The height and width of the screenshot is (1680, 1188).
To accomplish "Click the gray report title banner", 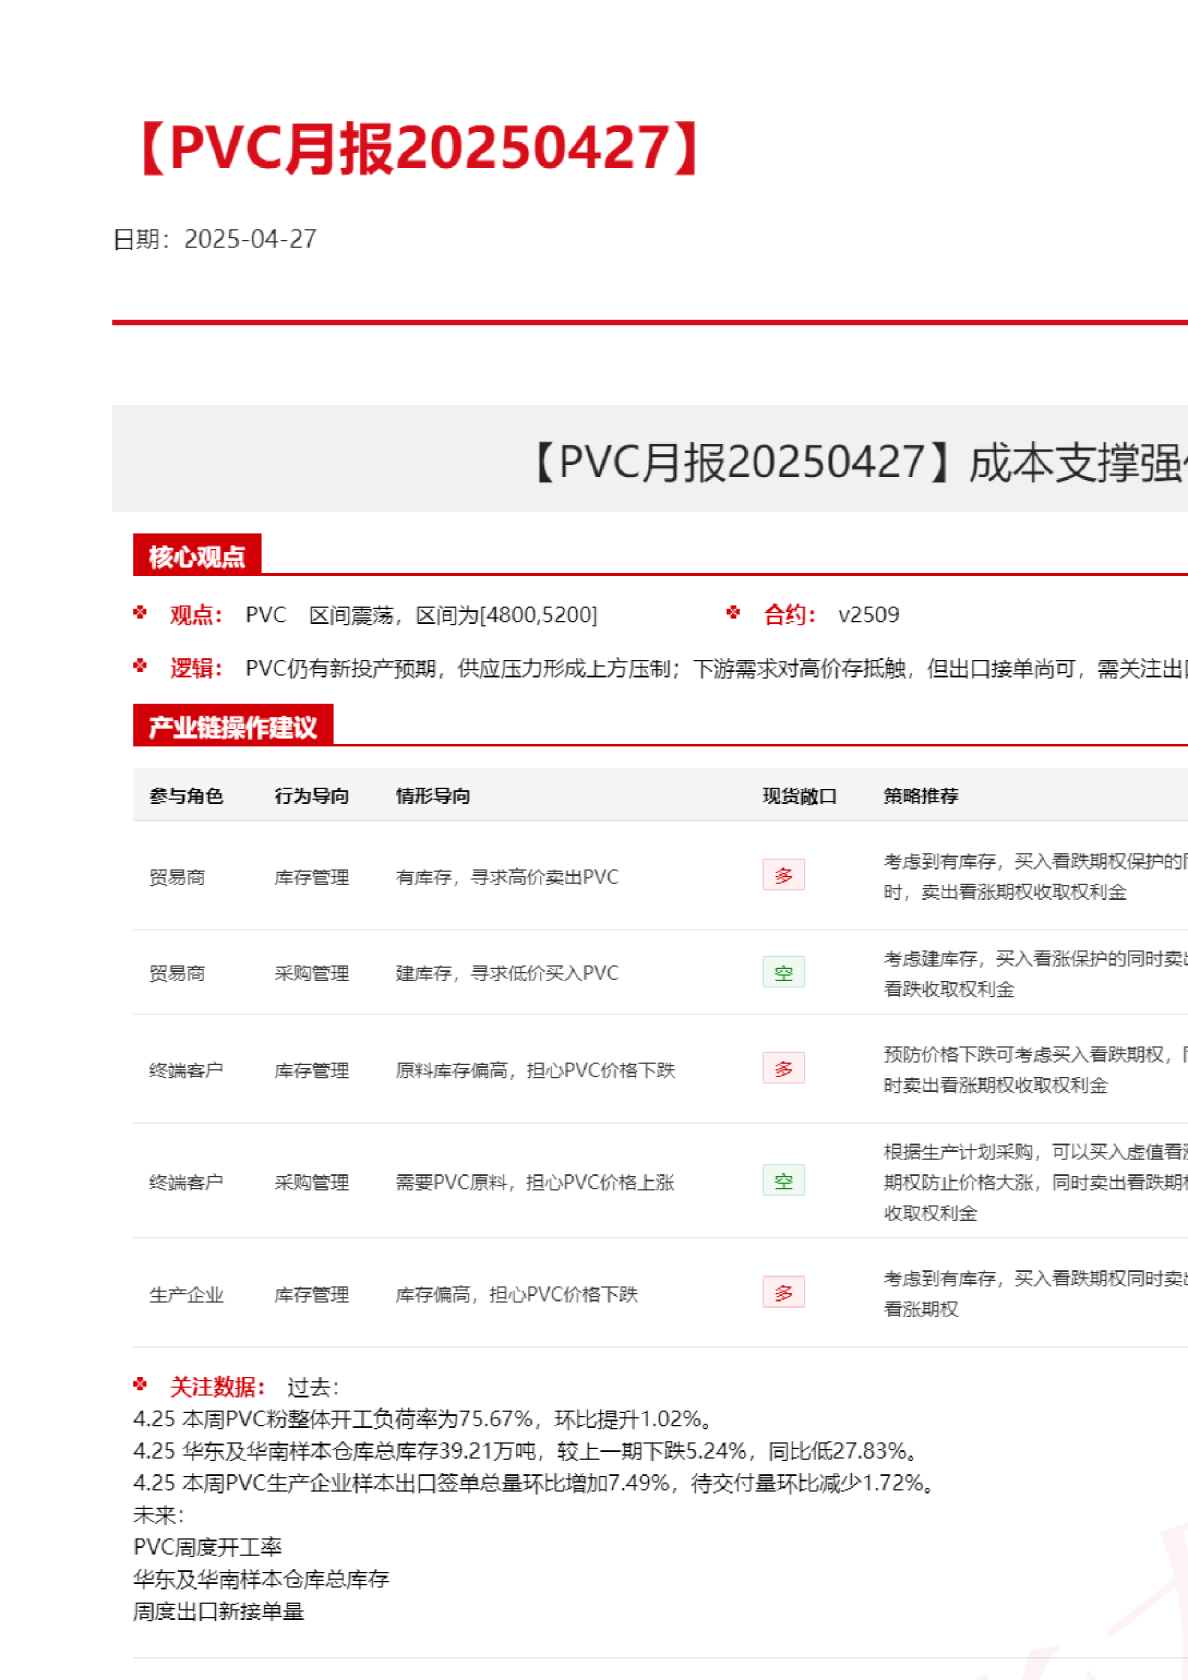I will coord(650,460).
